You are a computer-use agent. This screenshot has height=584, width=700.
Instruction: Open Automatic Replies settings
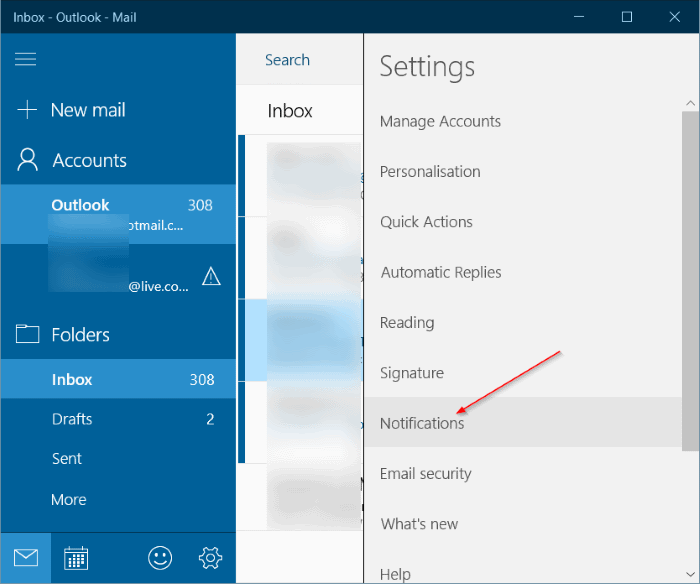pos(441,272)
